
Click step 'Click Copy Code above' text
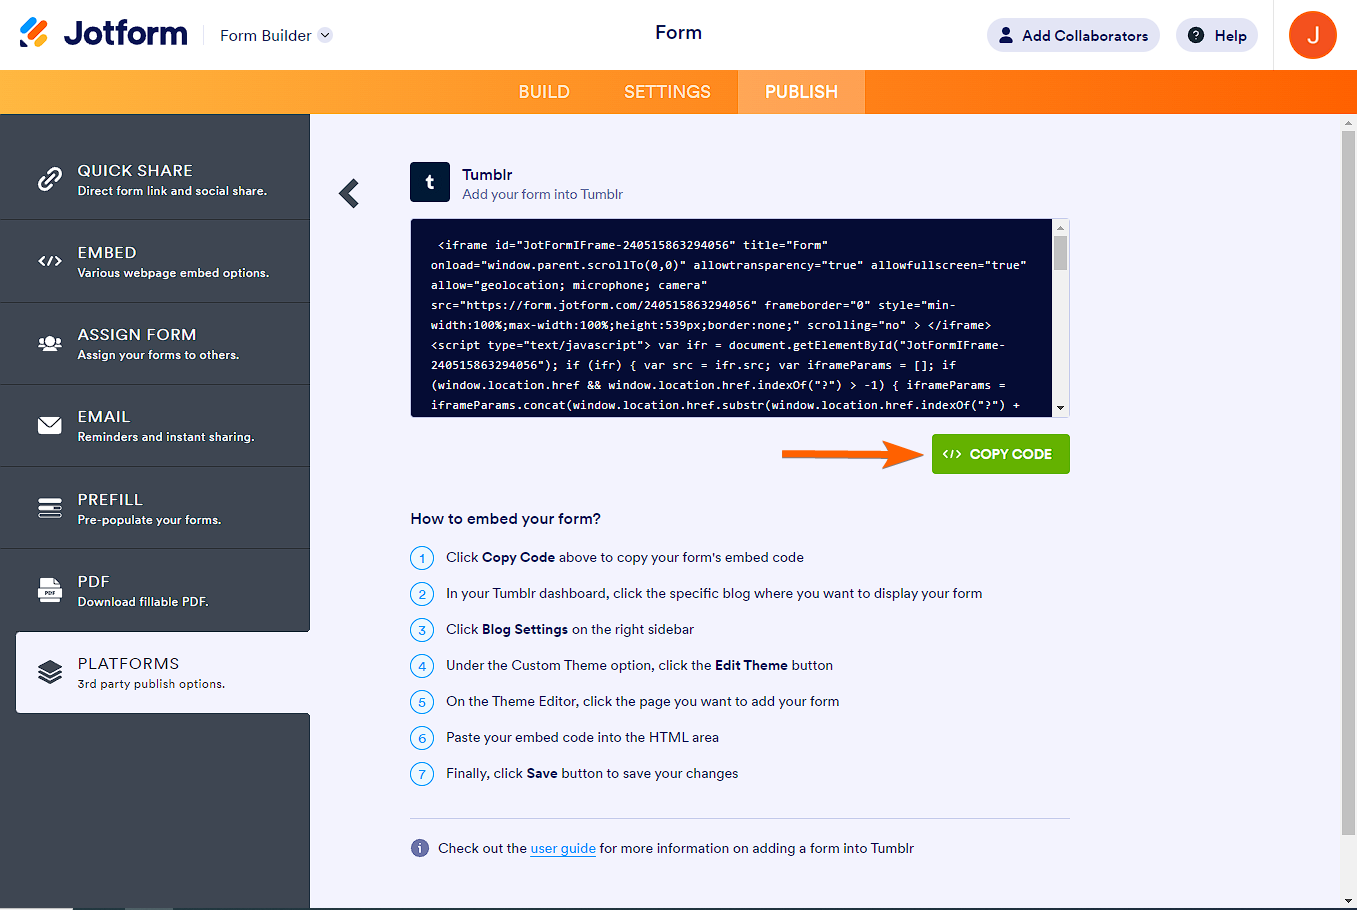(x=625, y=558)
